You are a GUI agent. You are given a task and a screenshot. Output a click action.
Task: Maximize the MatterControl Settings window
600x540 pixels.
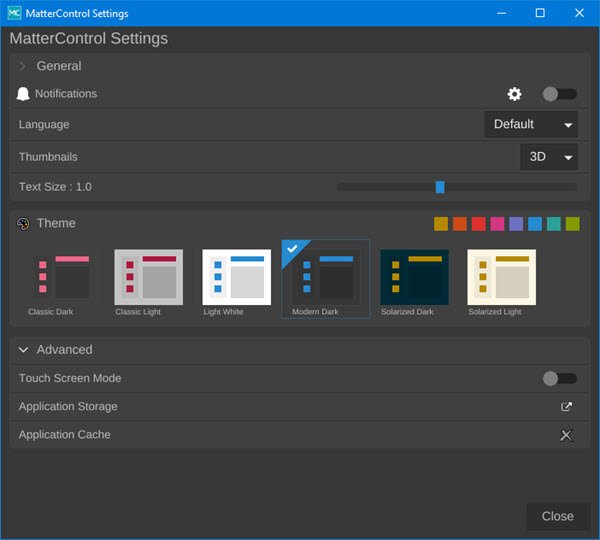coord(540,13)
